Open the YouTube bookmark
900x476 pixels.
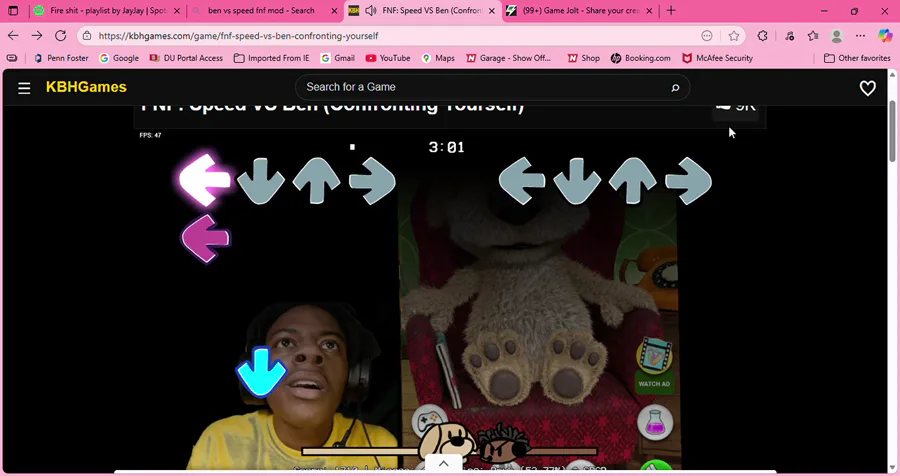(388, 58)
